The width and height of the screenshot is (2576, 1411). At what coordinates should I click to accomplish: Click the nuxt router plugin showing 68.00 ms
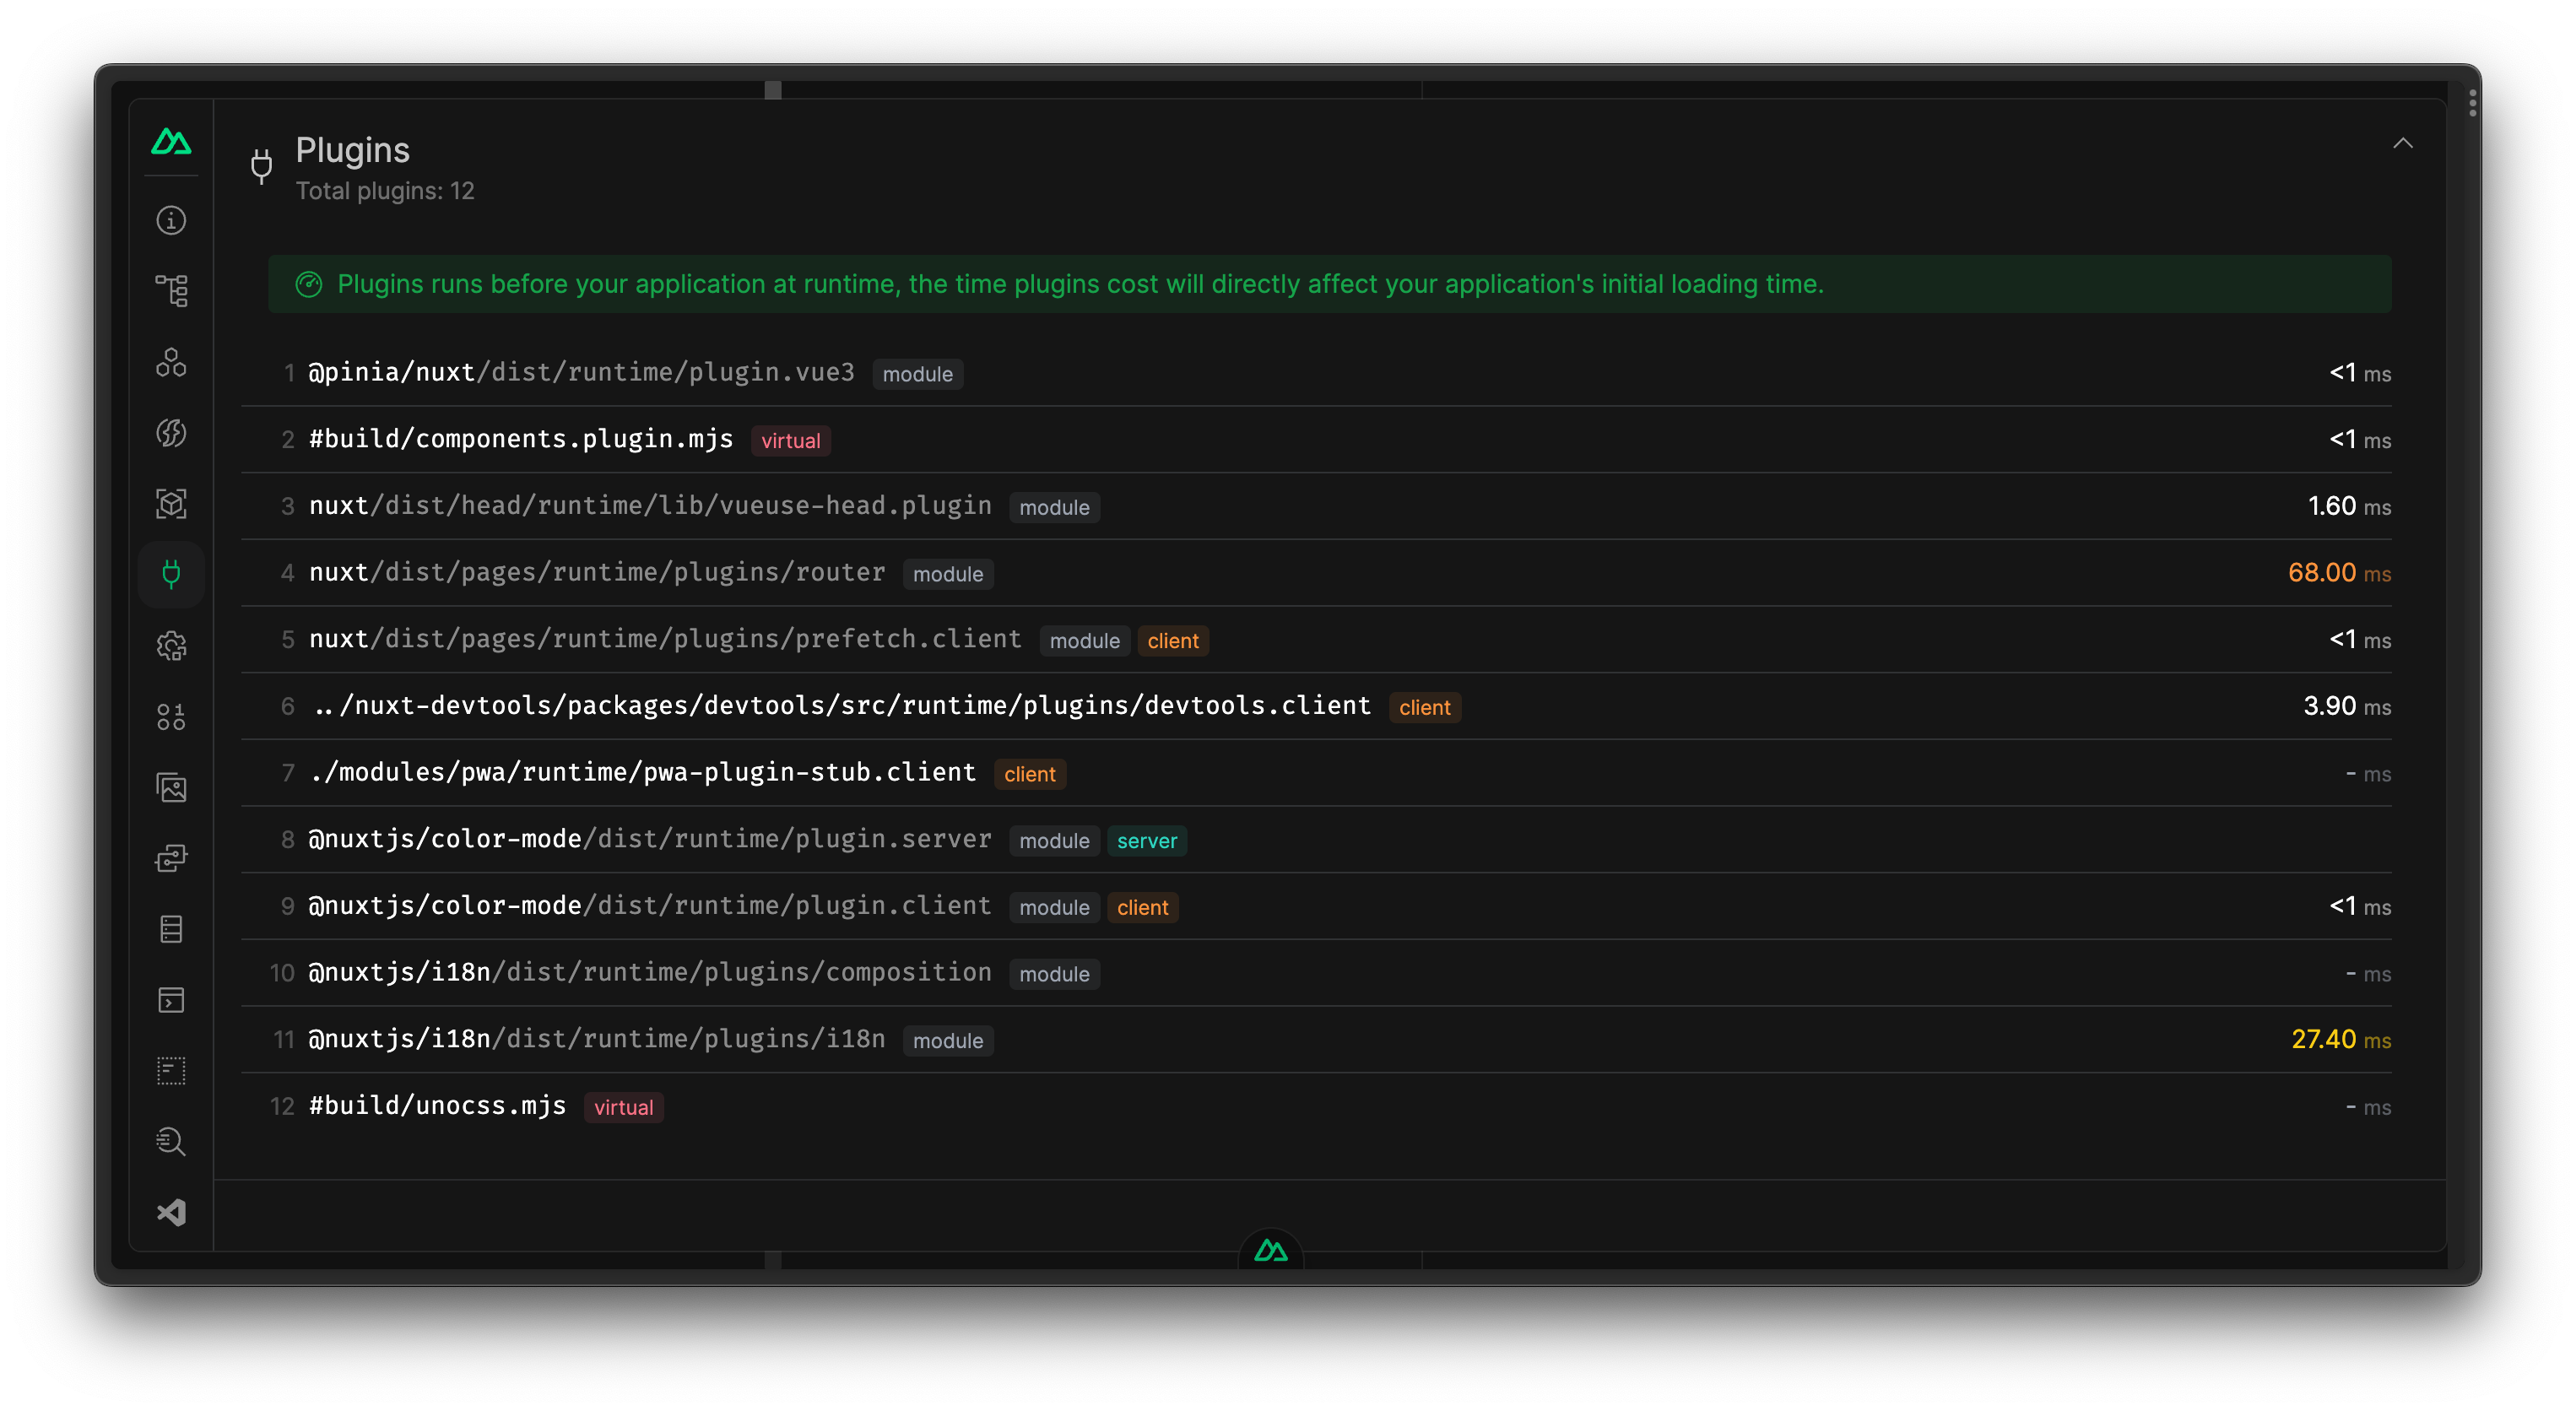[x=595, y=572]
